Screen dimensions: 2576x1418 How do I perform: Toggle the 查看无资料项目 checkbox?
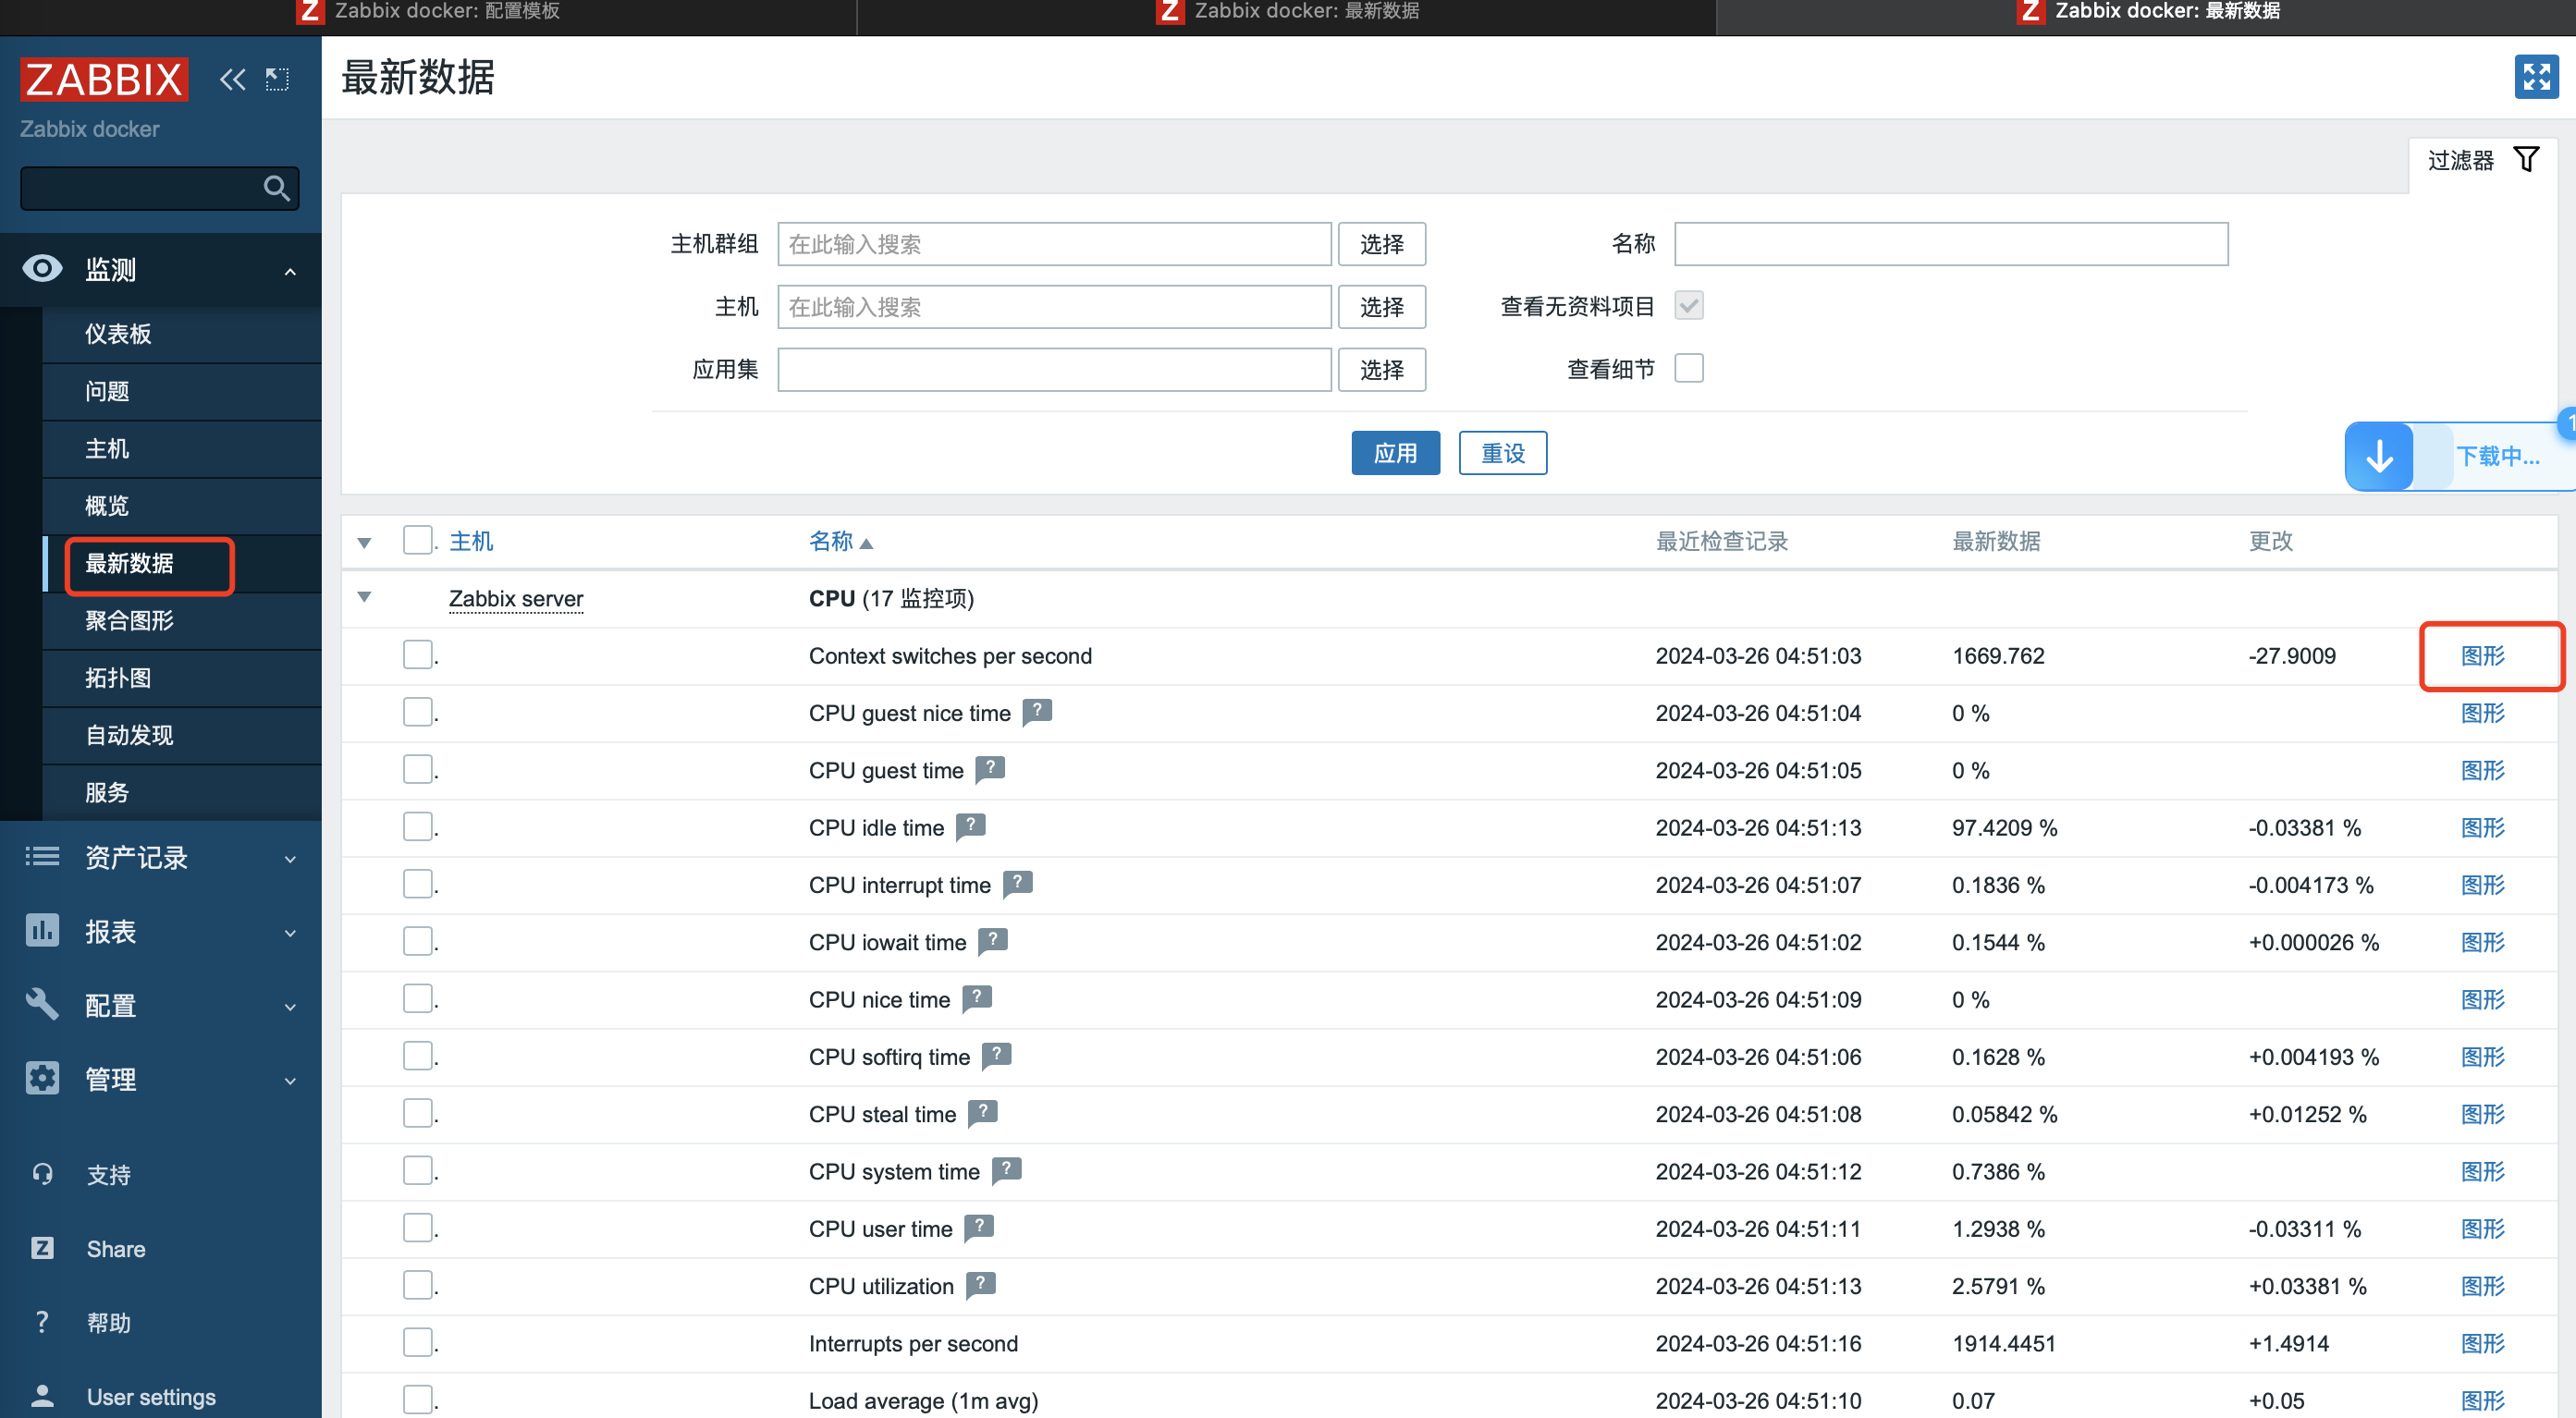point(1689,305)
